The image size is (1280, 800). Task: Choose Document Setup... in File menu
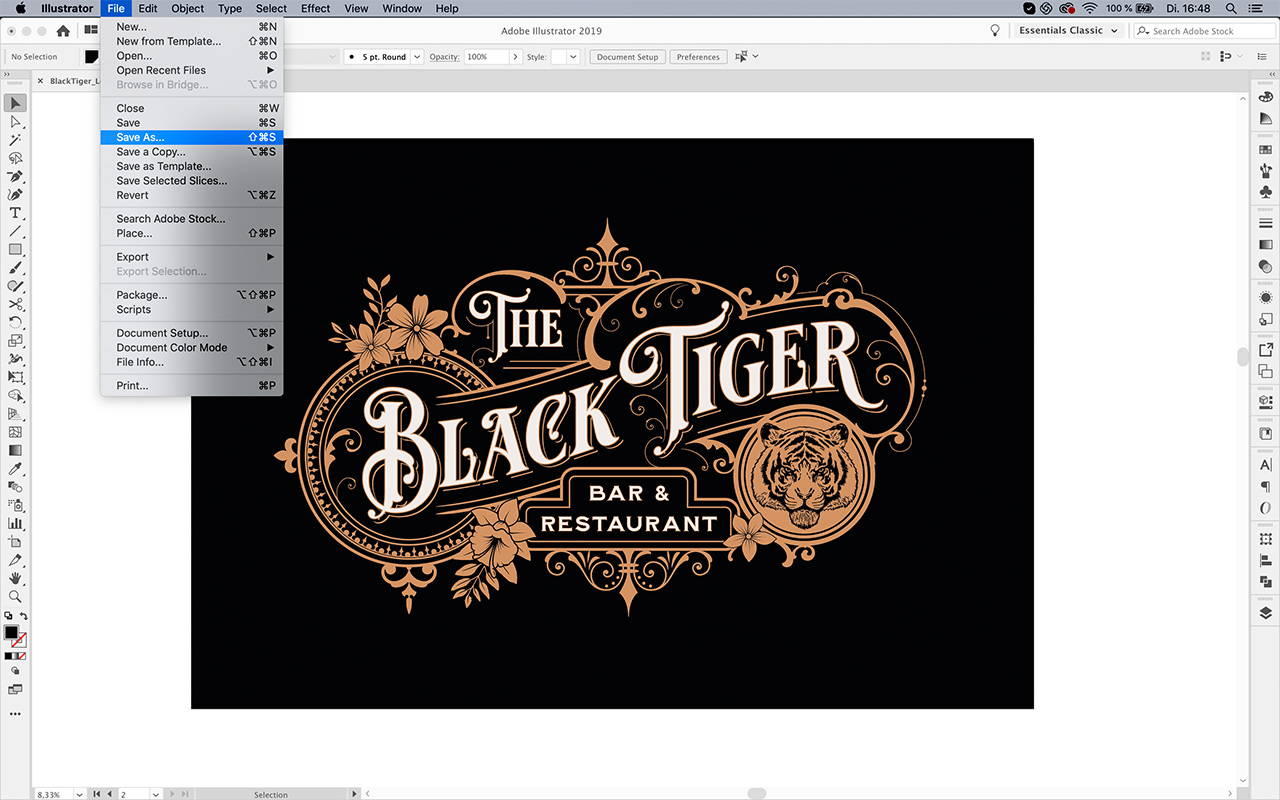[190, 333]
